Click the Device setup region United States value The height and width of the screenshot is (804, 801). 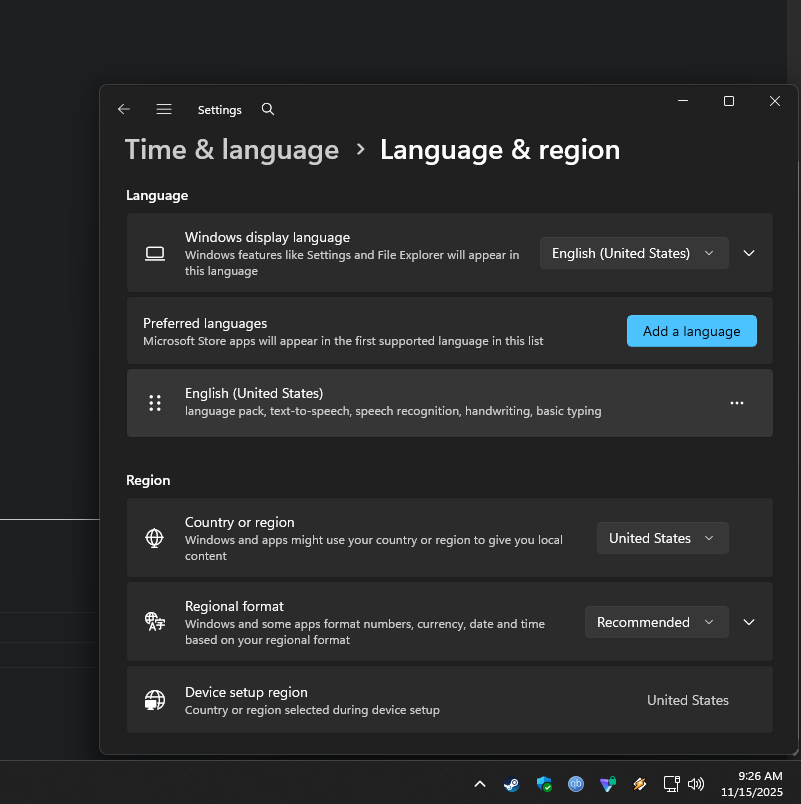pos(688,700)
